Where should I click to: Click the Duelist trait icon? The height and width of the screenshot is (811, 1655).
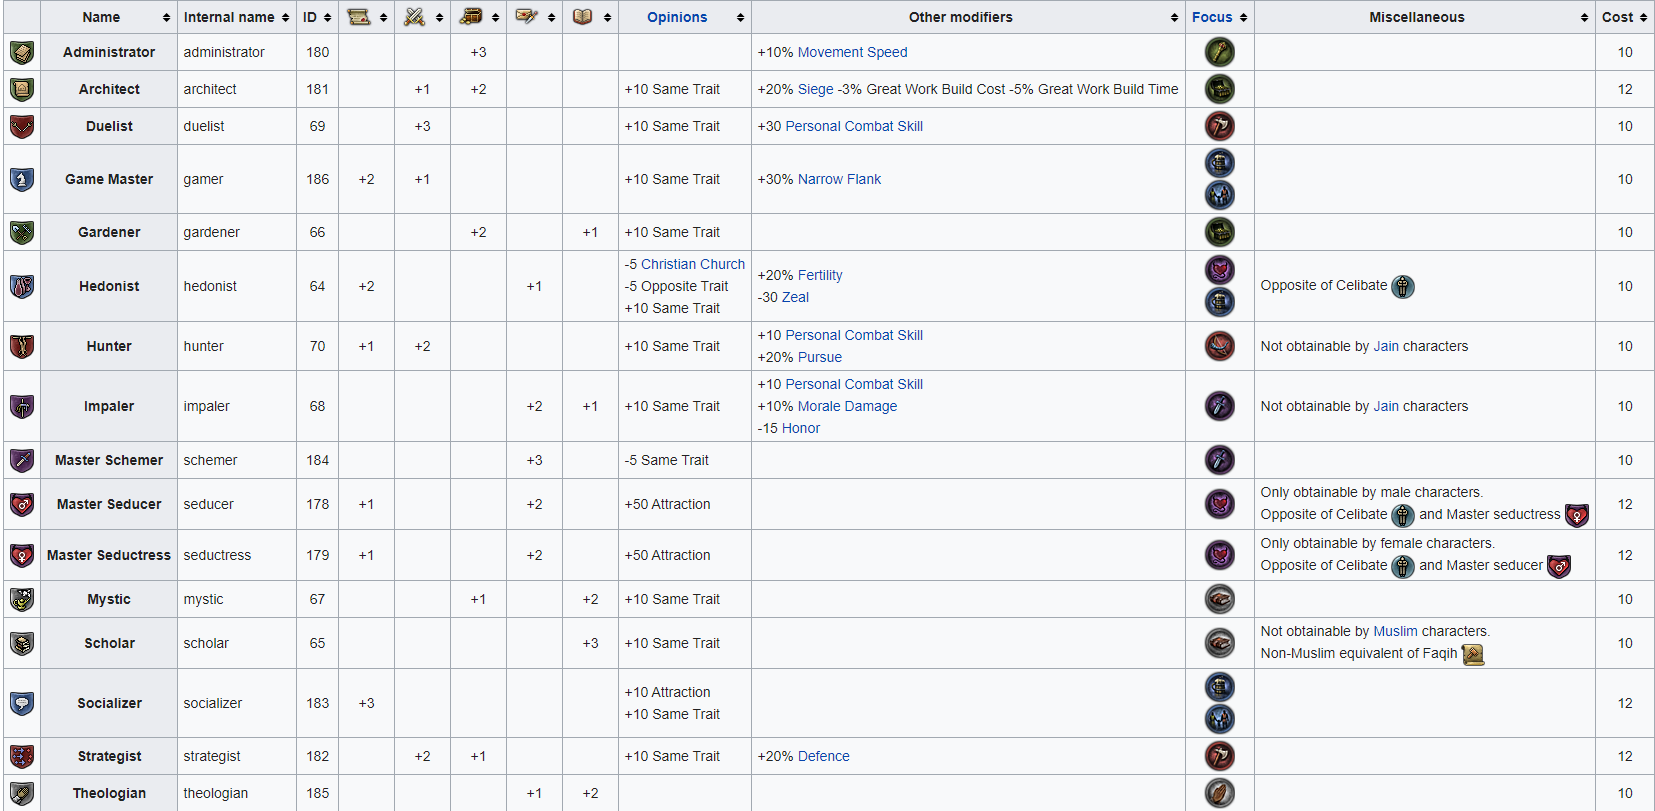click(x=22, y=126)
